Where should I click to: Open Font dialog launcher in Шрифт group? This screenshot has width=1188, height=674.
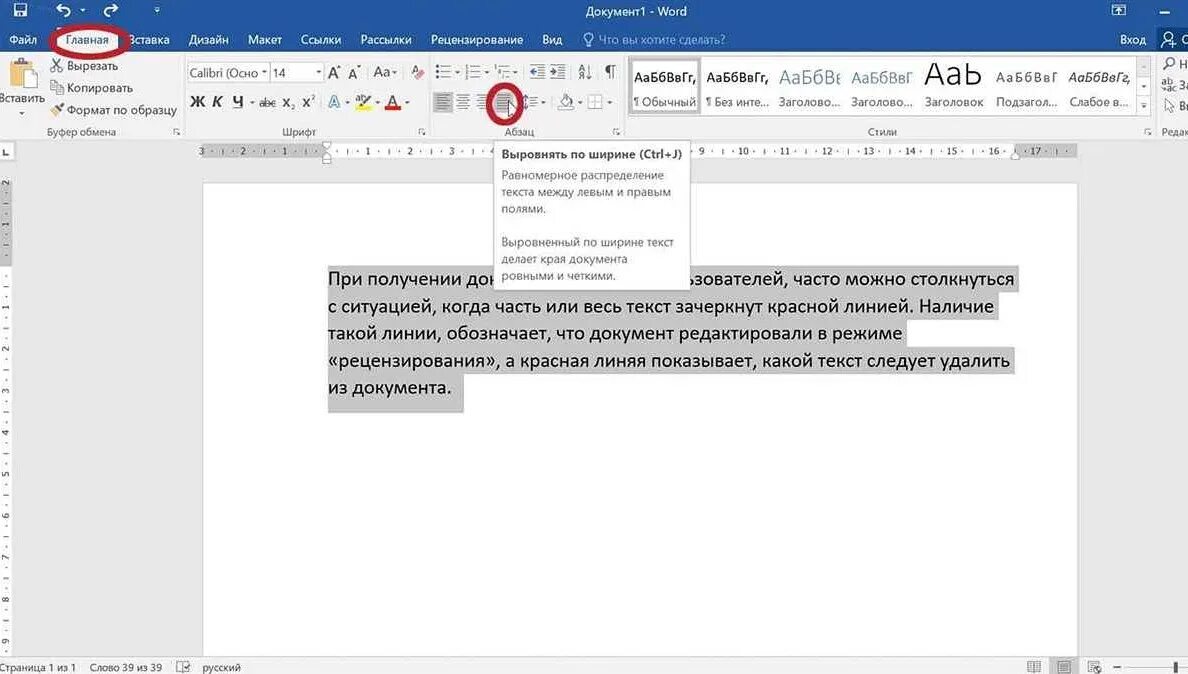tap(421, 132)
